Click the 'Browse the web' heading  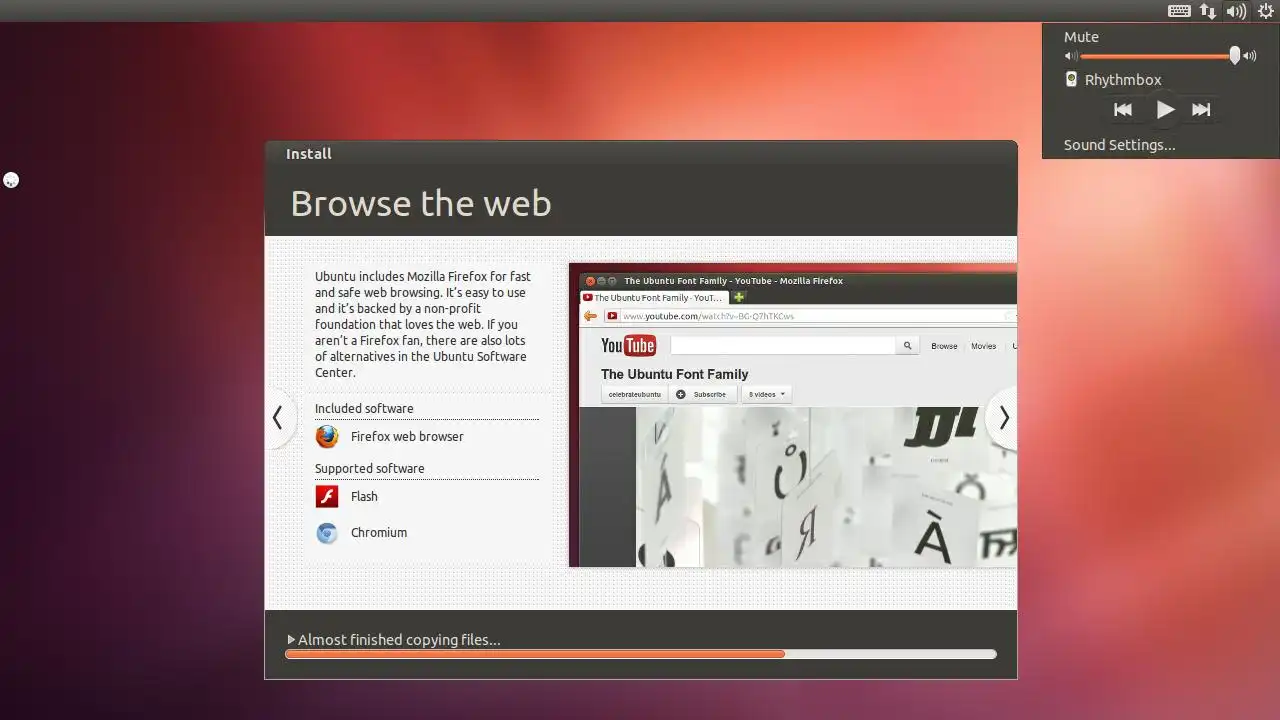[421, 204]
